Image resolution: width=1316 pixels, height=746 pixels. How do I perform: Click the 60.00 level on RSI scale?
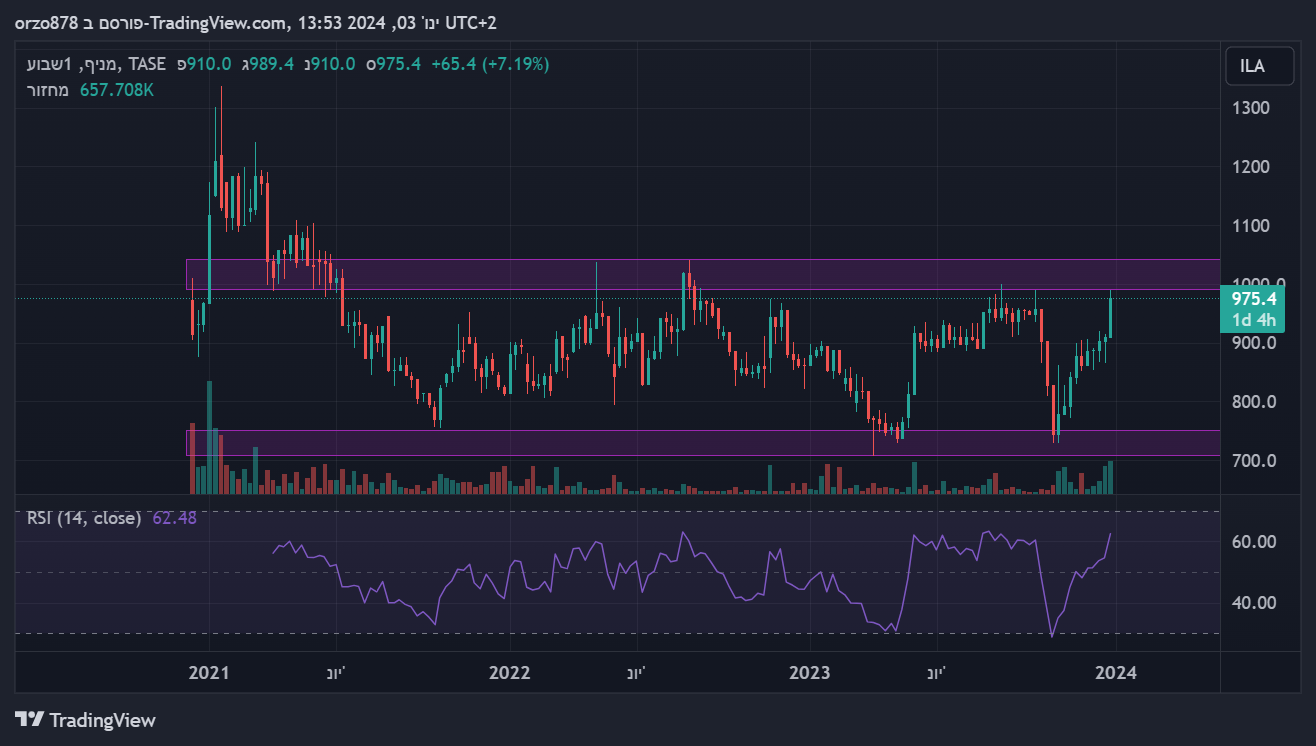(1253, 542)
